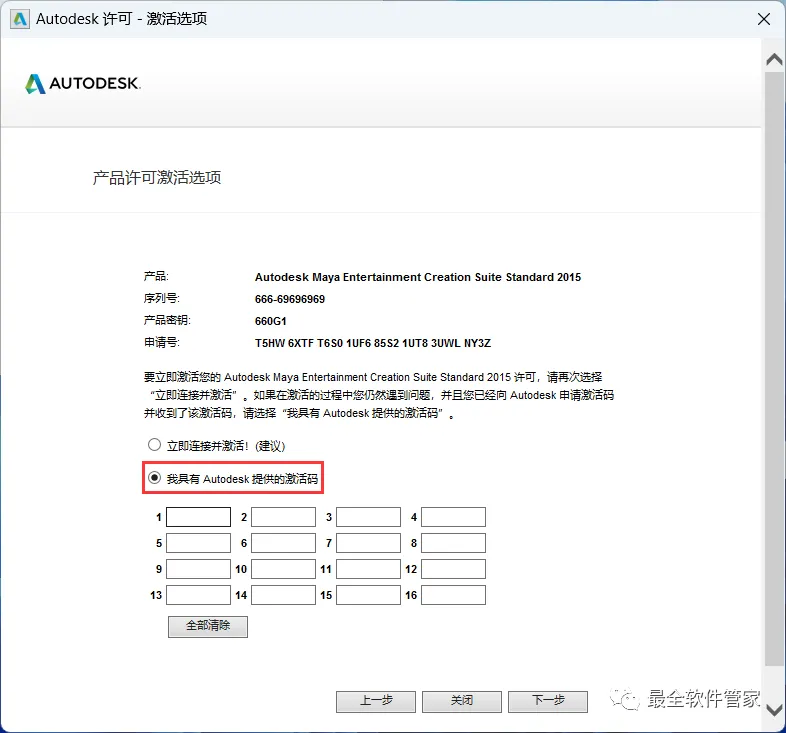Click the '申请号:' label
This screenshot has height=733, width=786.
(x=162, y=342)
